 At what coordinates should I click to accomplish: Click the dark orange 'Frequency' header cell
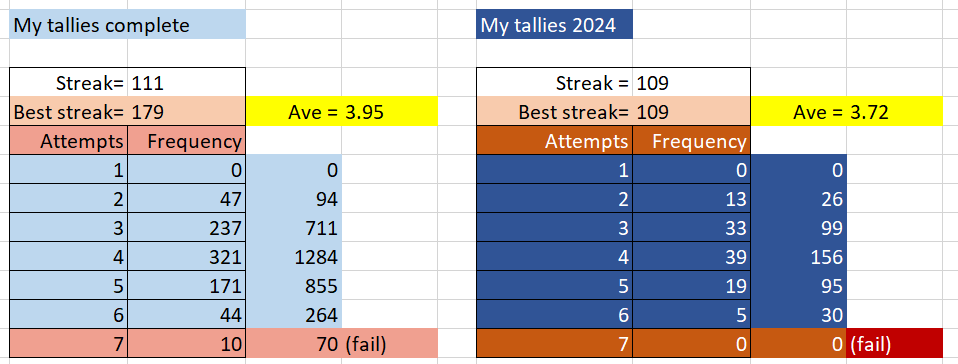click(x=691, y=141)
